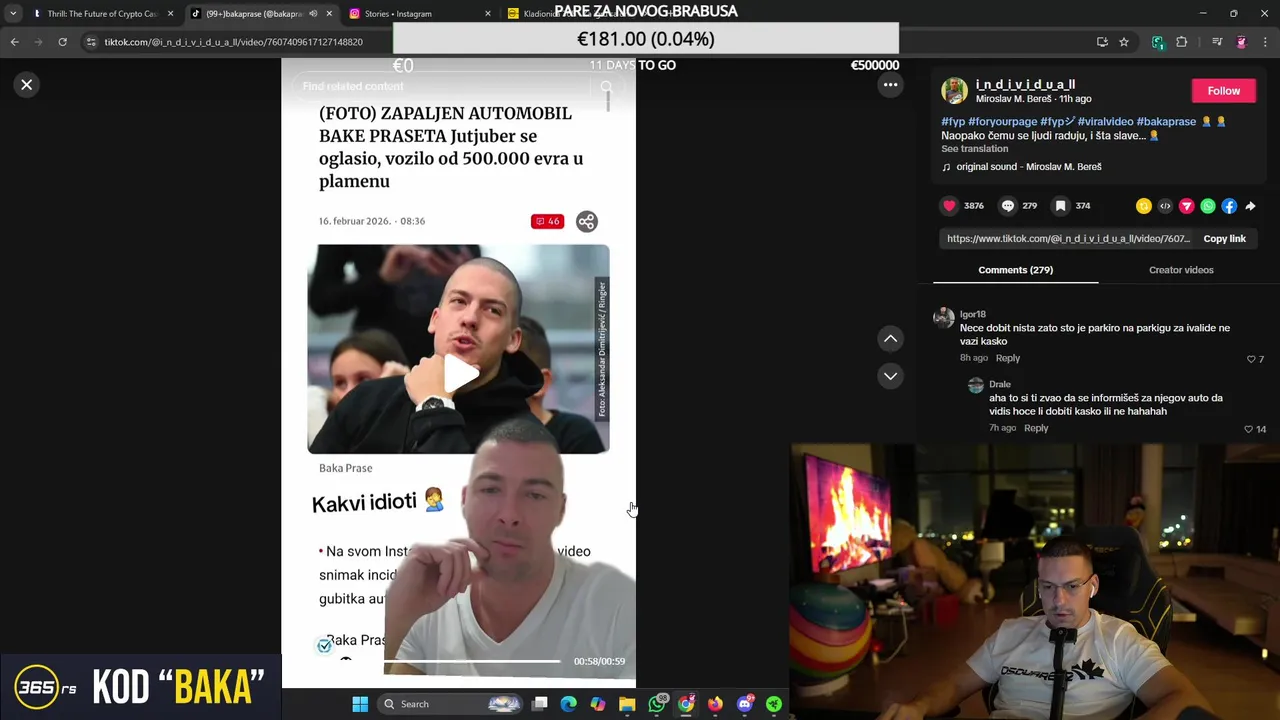Expand more share options arrow
This screenshot has width=1280, height=720.
tap(1250, 206)
